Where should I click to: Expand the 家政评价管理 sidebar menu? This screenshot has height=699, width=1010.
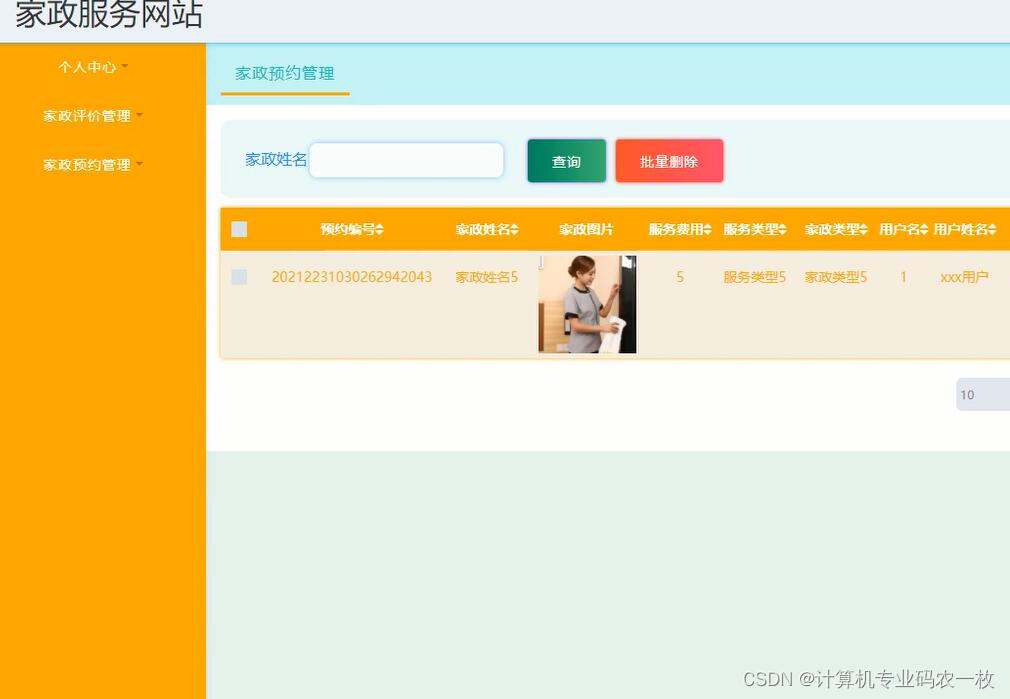[x=91, y=116]
